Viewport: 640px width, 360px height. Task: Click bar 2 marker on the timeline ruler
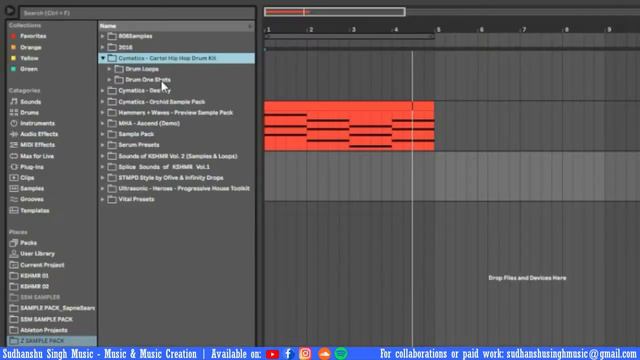[x=311, y=29]
